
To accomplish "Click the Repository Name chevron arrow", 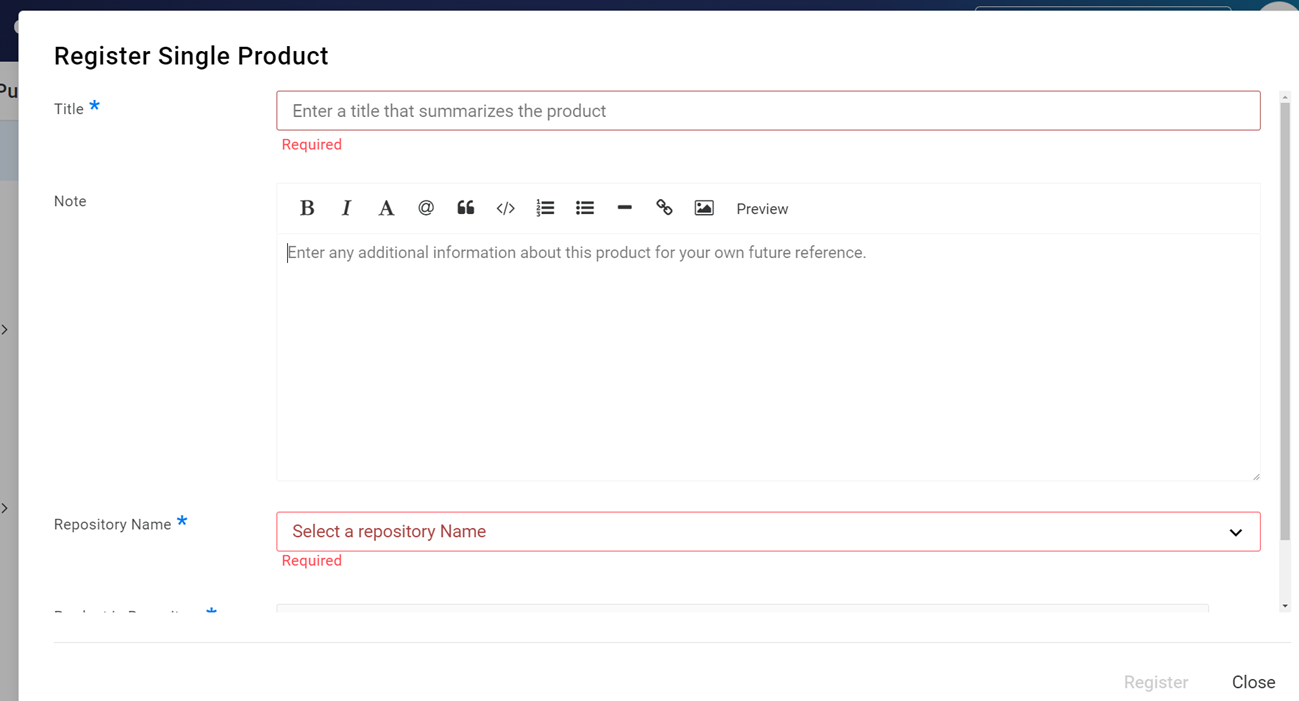I will point(1236,533).
